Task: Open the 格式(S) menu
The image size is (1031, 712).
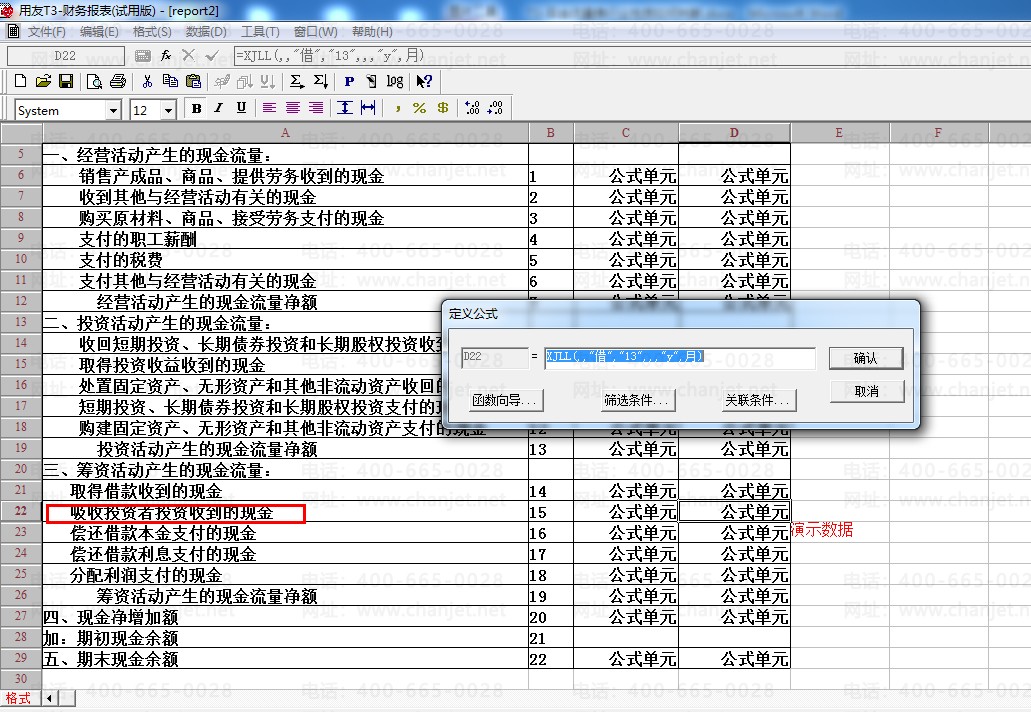Action: [152, 32]
